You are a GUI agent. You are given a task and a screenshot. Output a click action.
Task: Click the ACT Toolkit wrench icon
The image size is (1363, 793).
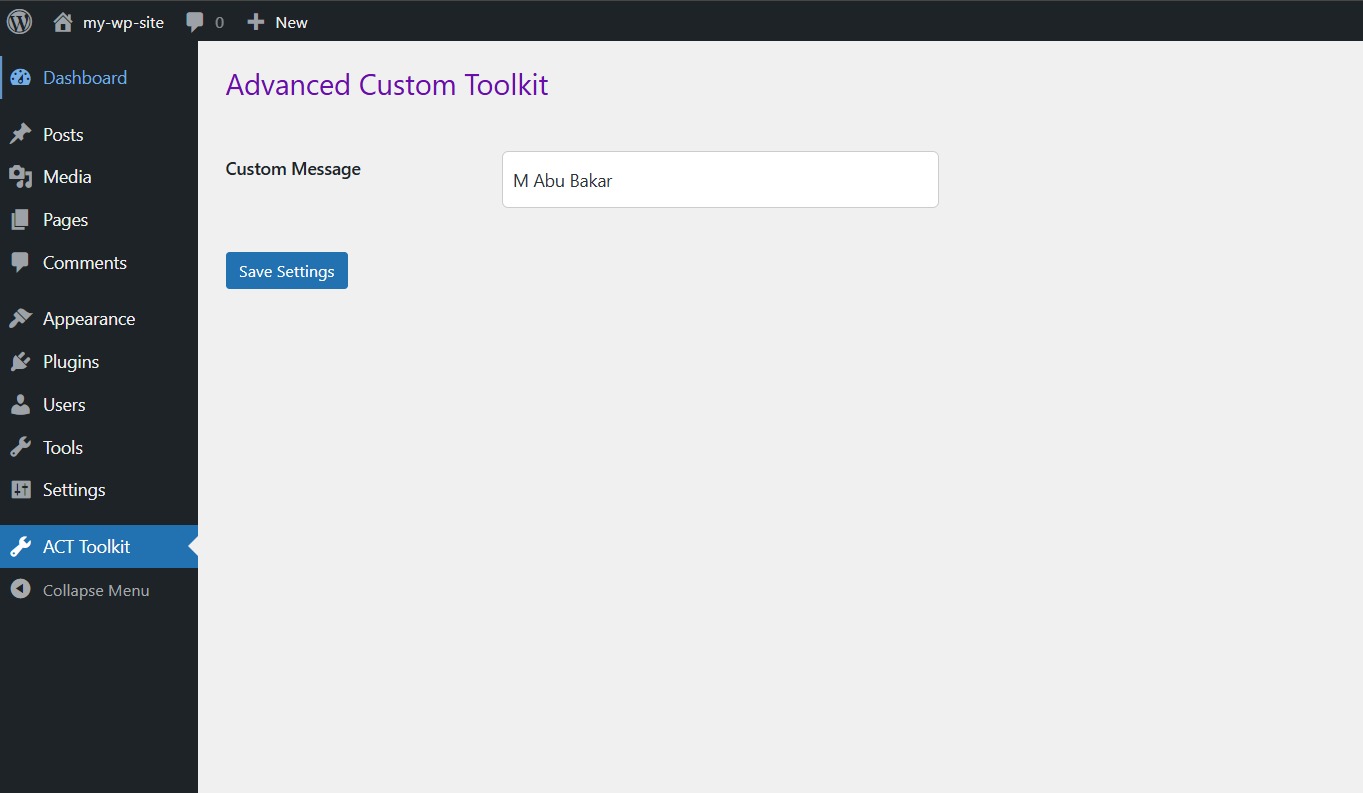click(x=20, y=547)
